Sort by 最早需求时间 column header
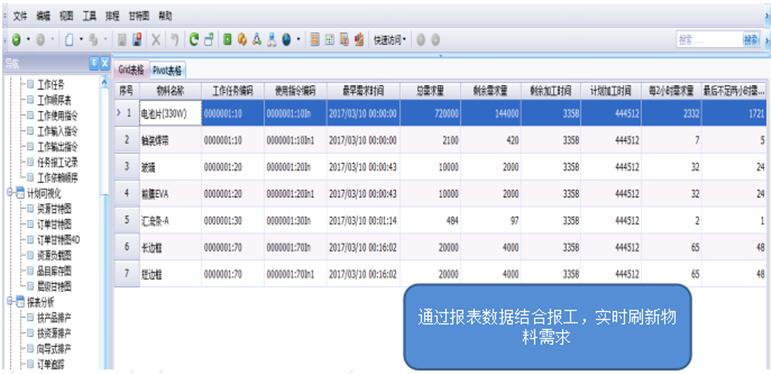 363,91
